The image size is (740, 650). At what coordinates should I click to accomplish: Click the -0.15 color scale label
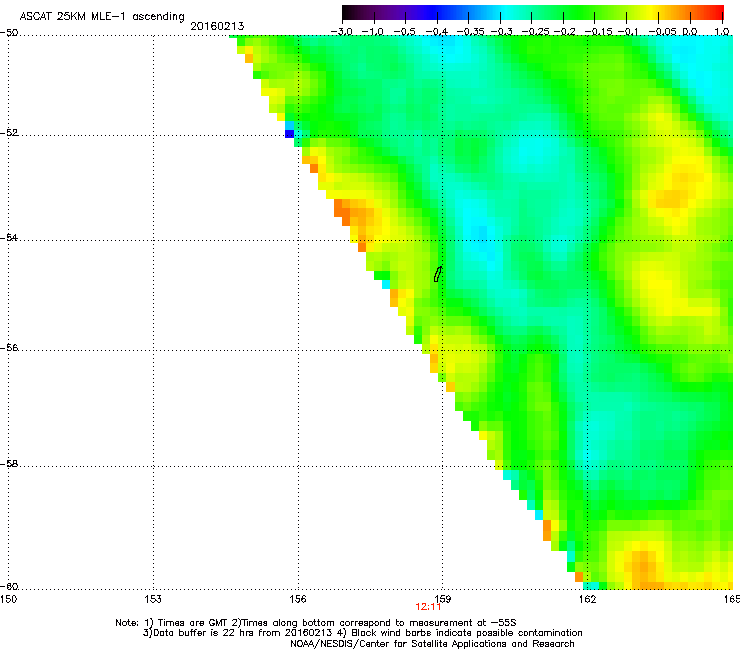pos(598,32)
